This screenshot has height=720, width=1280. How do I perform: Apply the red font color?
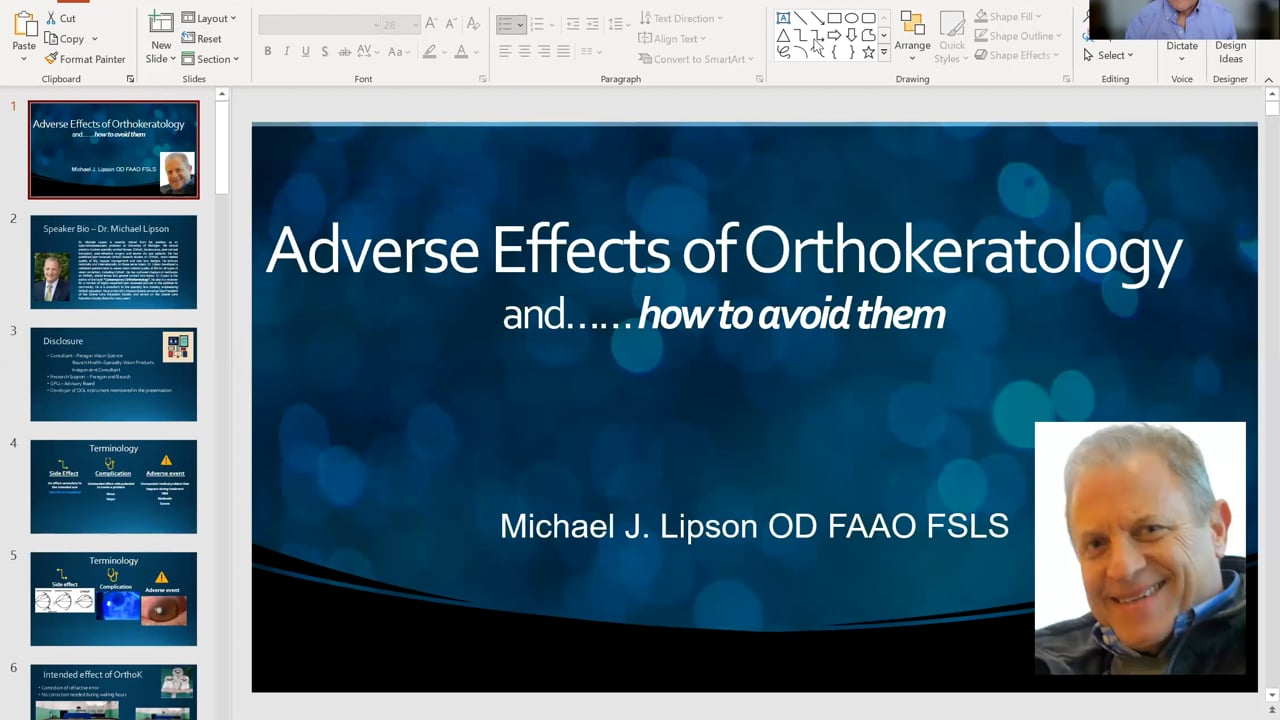pos(461,51)
